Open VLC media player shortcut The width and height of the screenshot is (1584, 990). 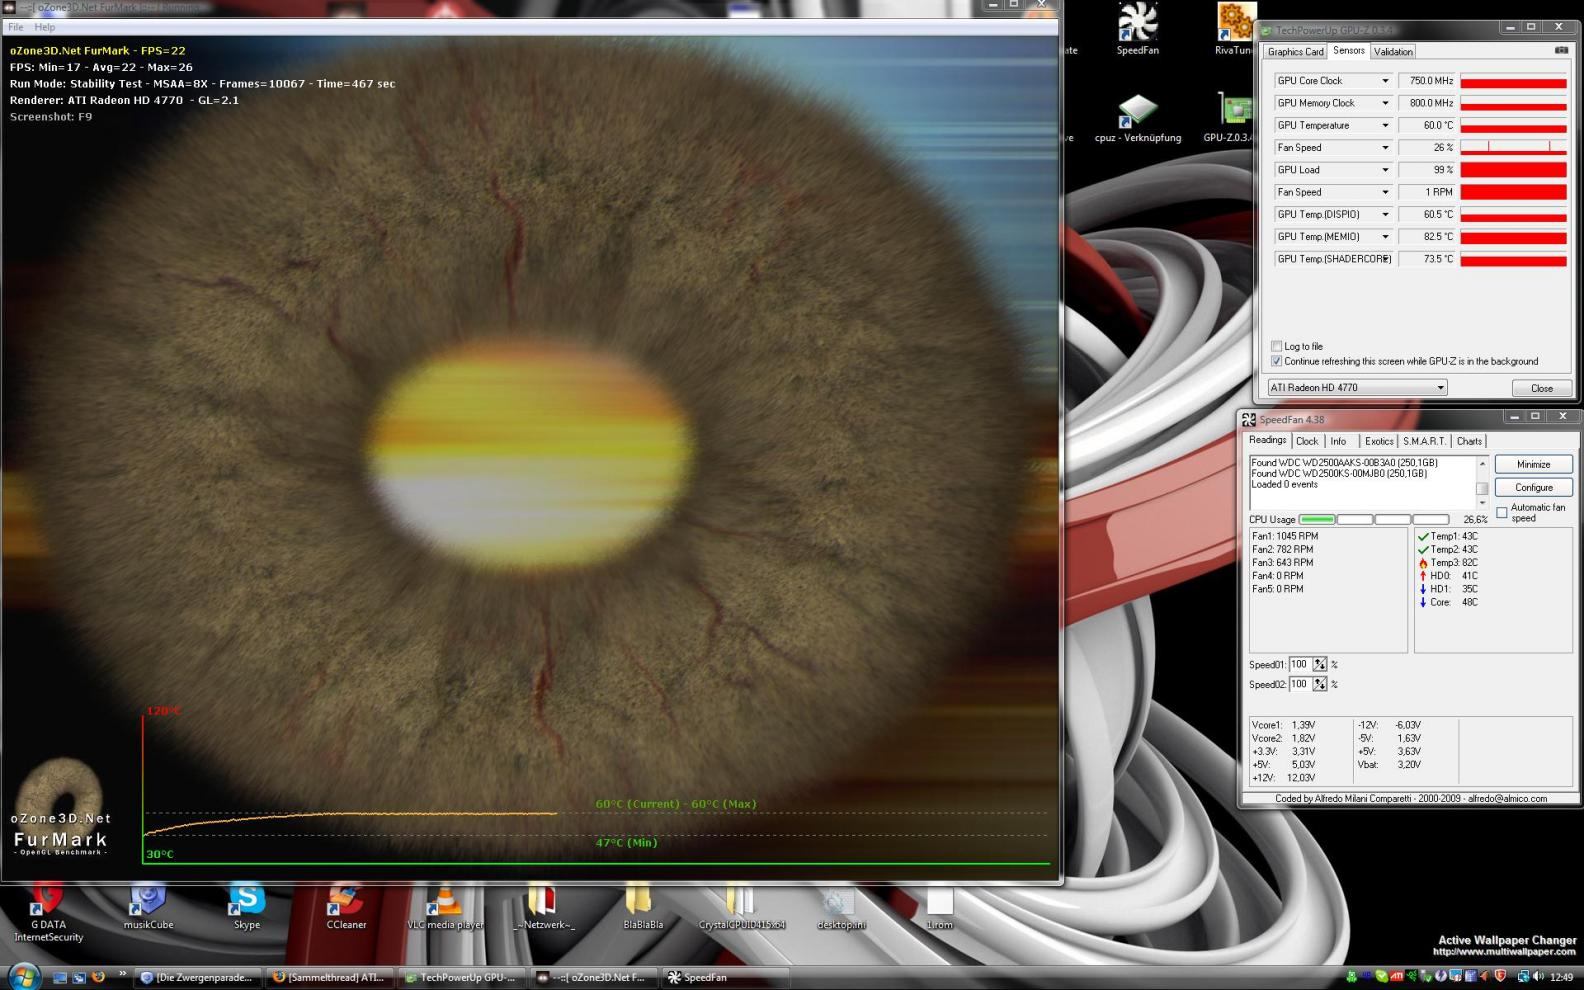tap(445, 907)
